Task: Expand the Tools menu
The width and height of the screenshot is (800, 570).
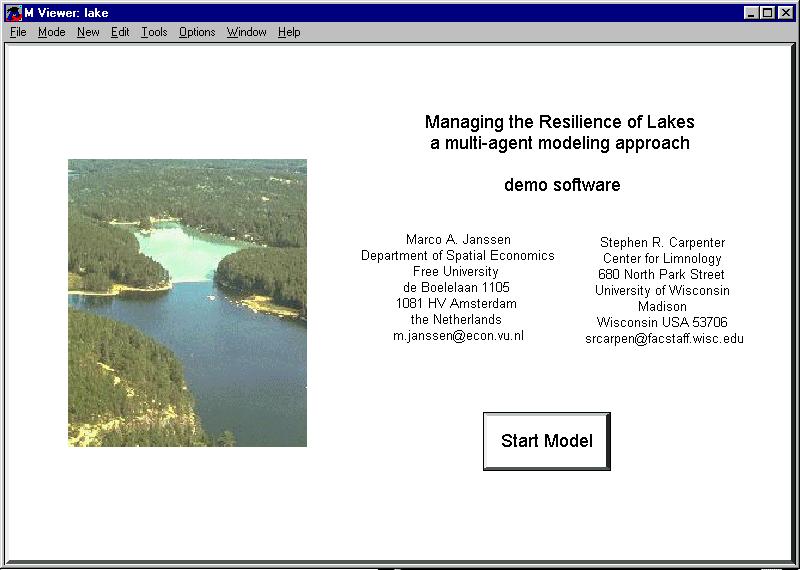Action: pyautogui.click(x=154, y=32)
